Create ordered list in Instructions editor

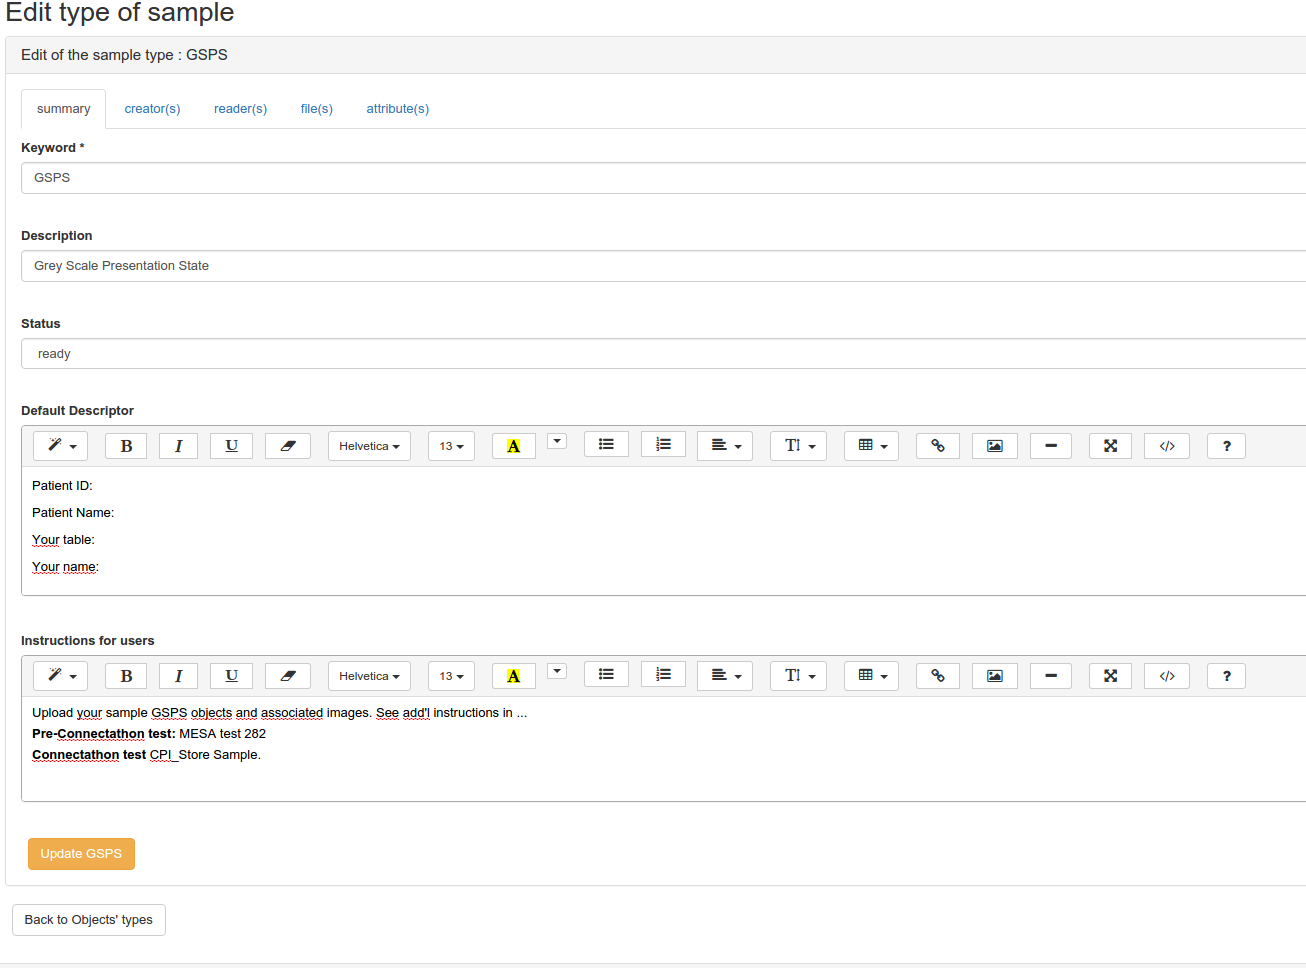tap(663, 675)
